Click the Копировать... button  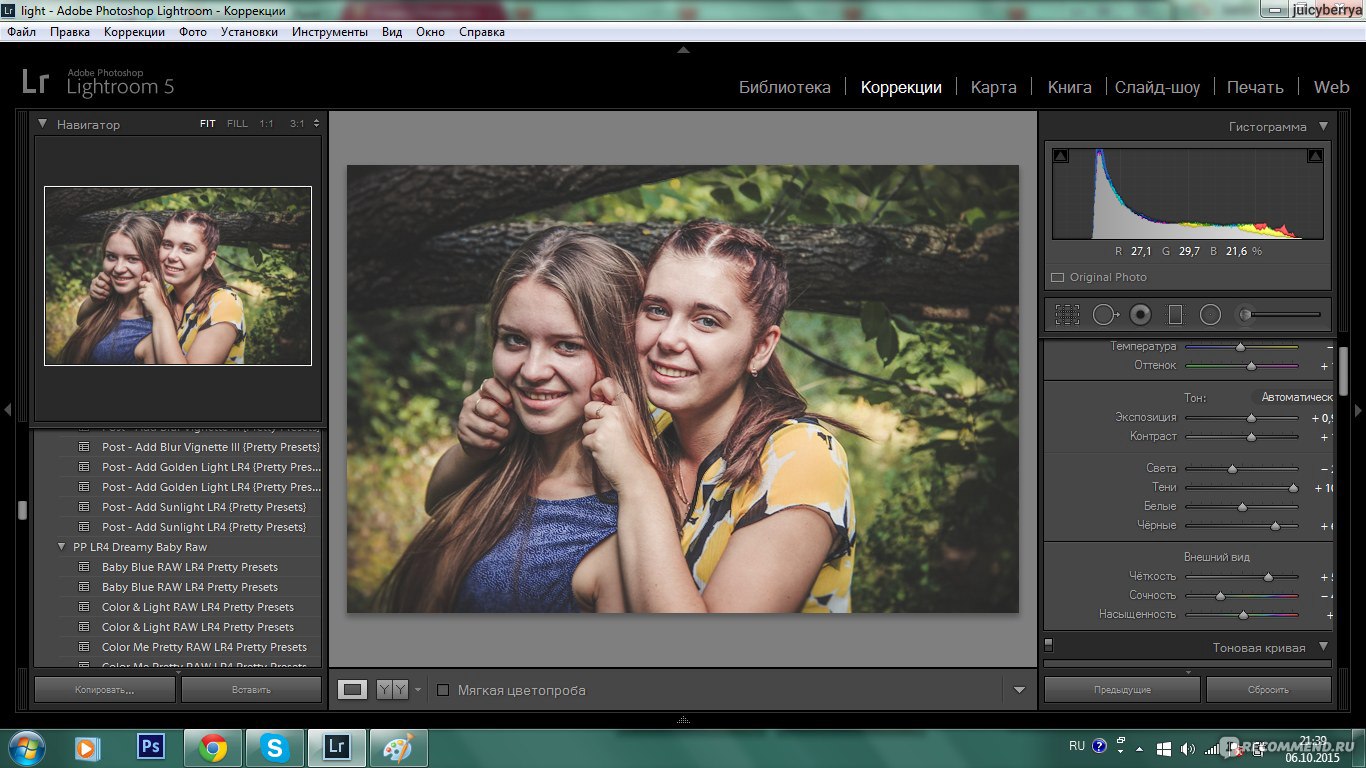click(104, 689)
